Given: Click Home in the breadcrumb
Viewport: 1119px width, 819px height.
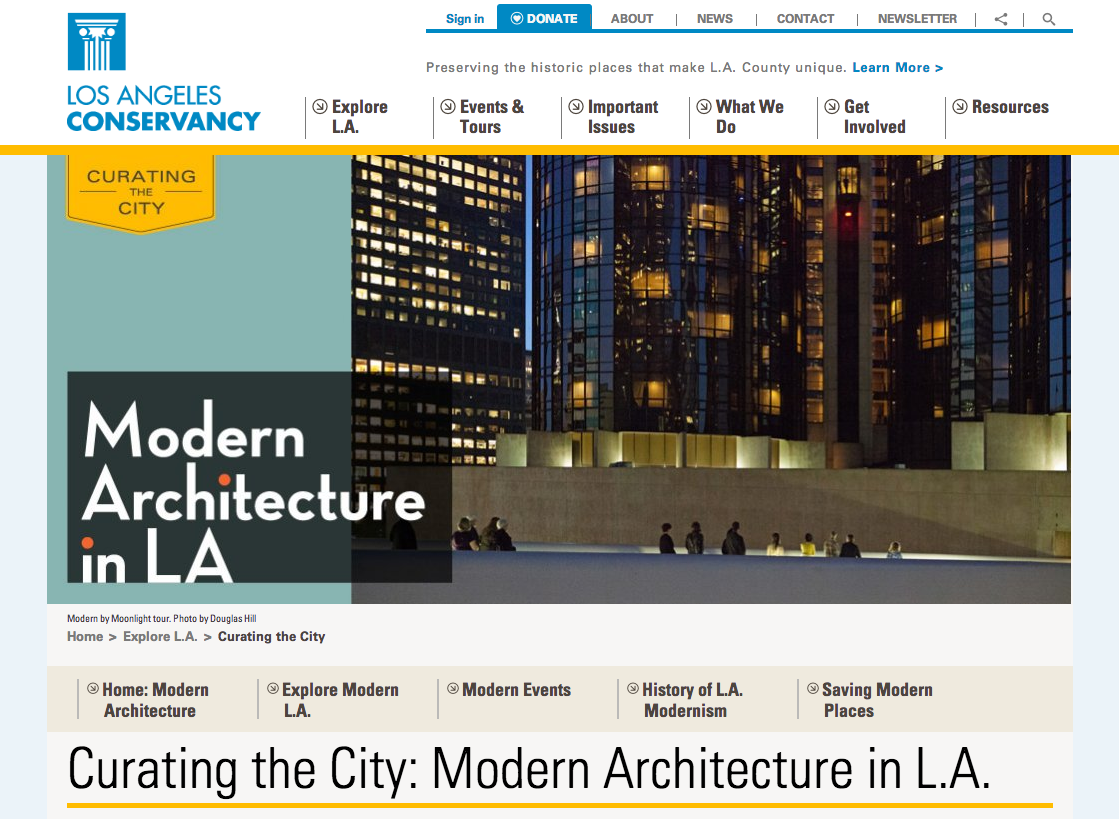Looking at the screenshot, I should [x=85, y=636].
